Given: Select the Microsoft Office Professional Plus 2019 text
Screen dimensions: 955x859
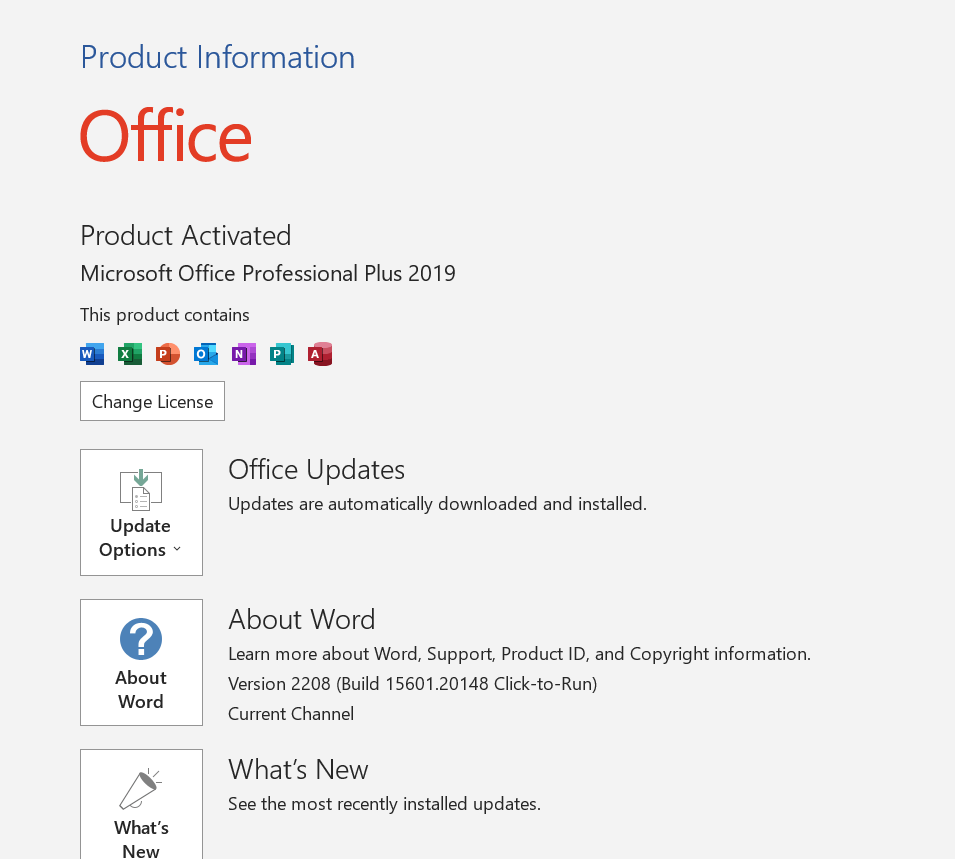Looking at the screenshot, I should coord(267,273).
